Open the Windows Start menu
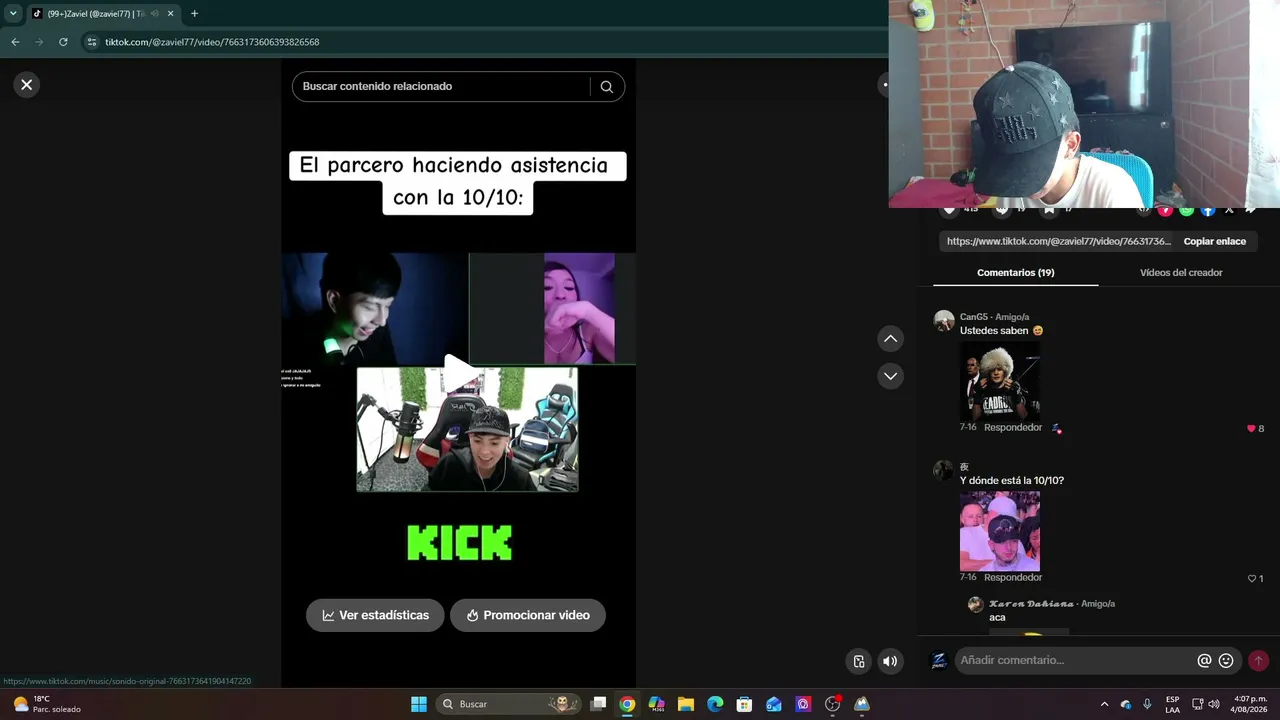1280x720 pixels. (x=419, y=704)
